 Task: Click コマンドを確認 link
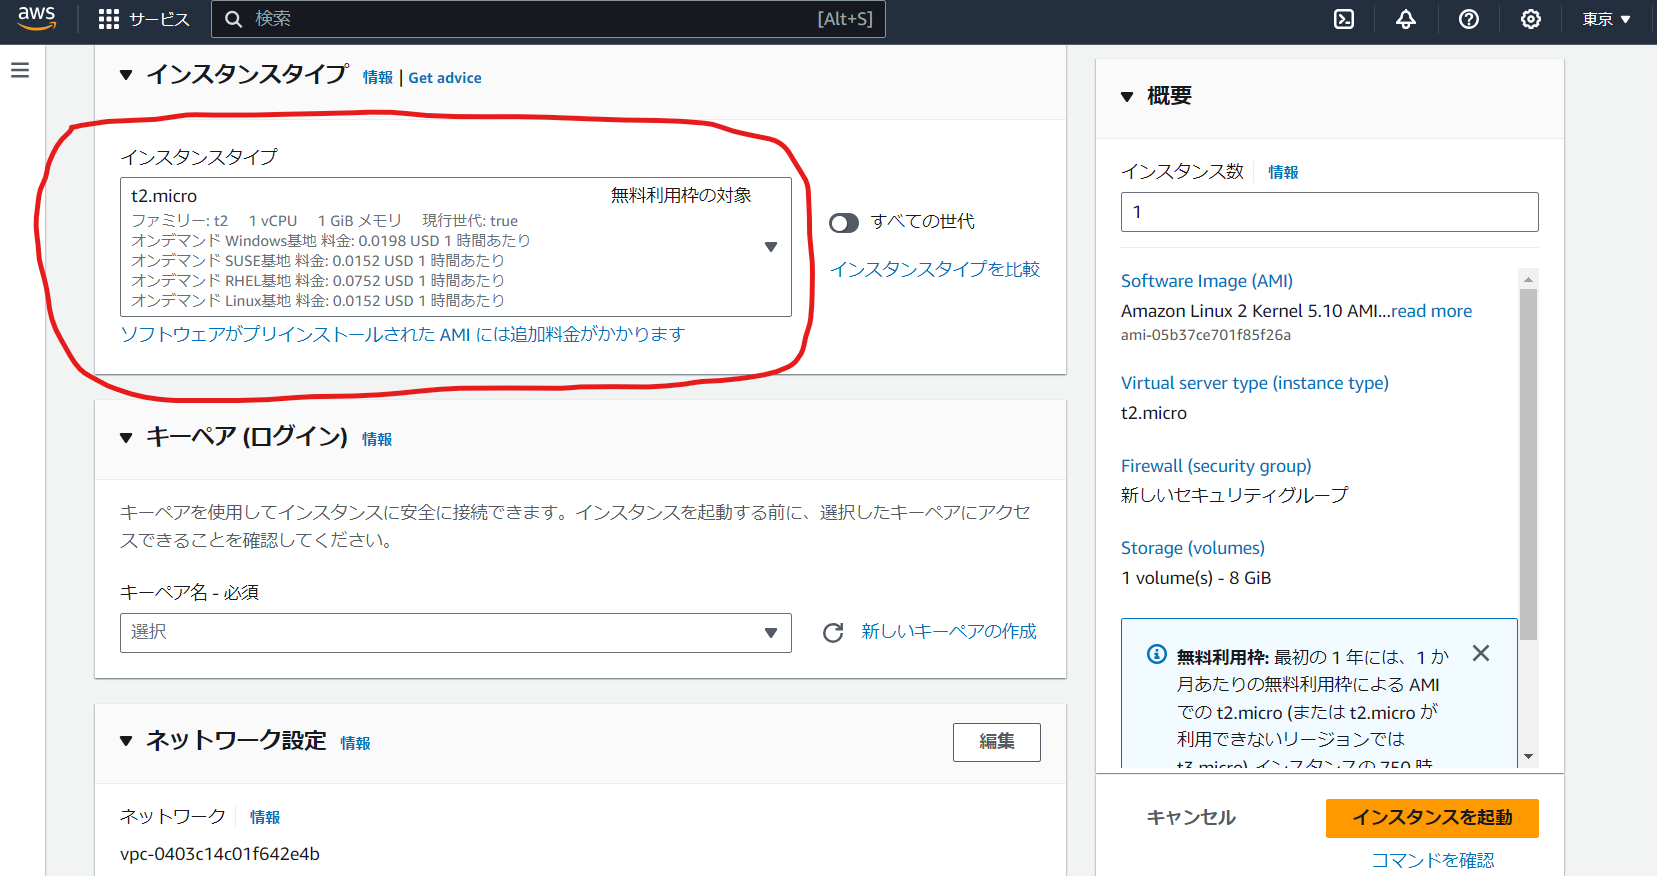[1432, 860]
